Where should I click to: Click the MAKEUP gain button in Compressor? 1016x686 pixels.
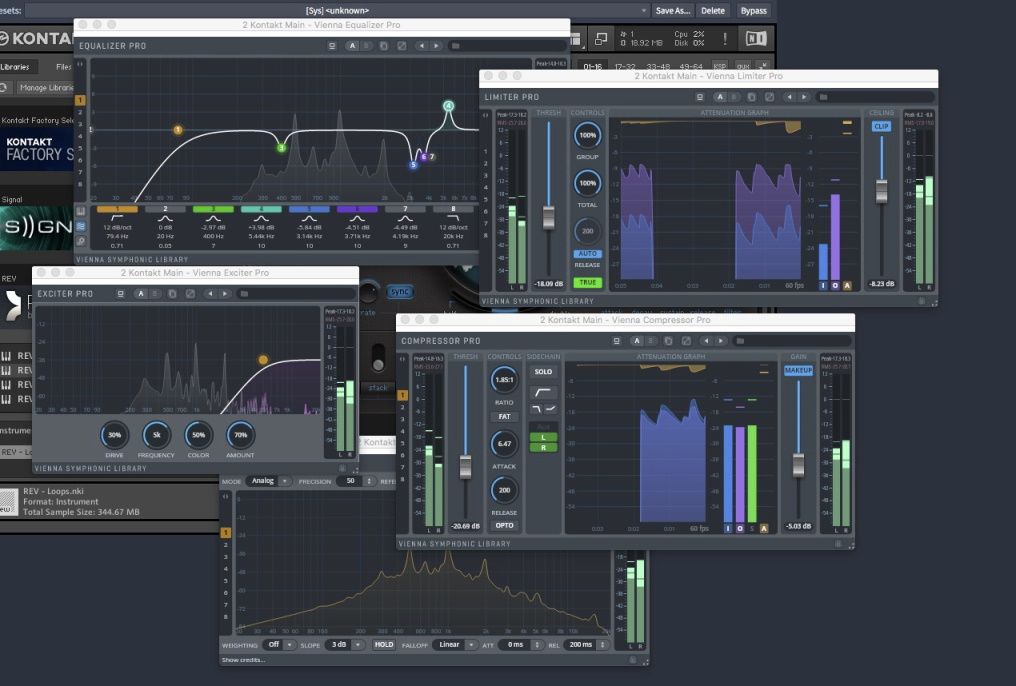click(x=798, y=371)
